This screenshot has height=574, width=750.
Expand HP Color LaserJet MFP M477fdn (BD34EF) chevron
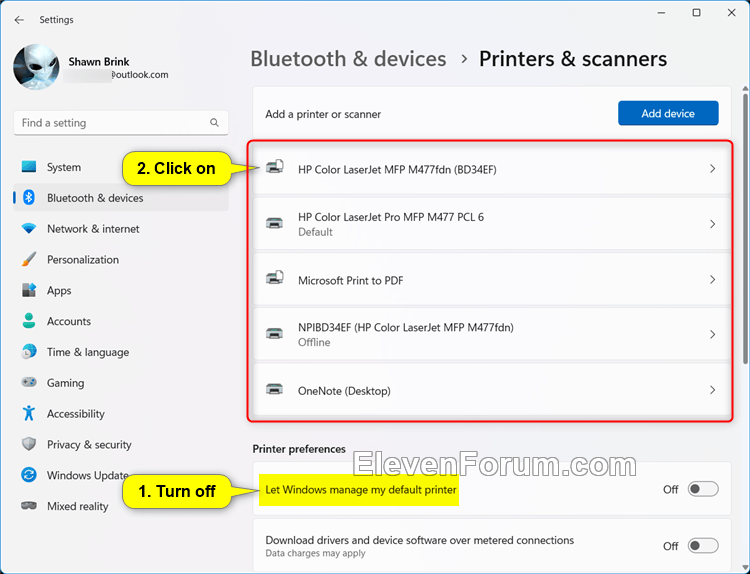[x=712, y=169]
